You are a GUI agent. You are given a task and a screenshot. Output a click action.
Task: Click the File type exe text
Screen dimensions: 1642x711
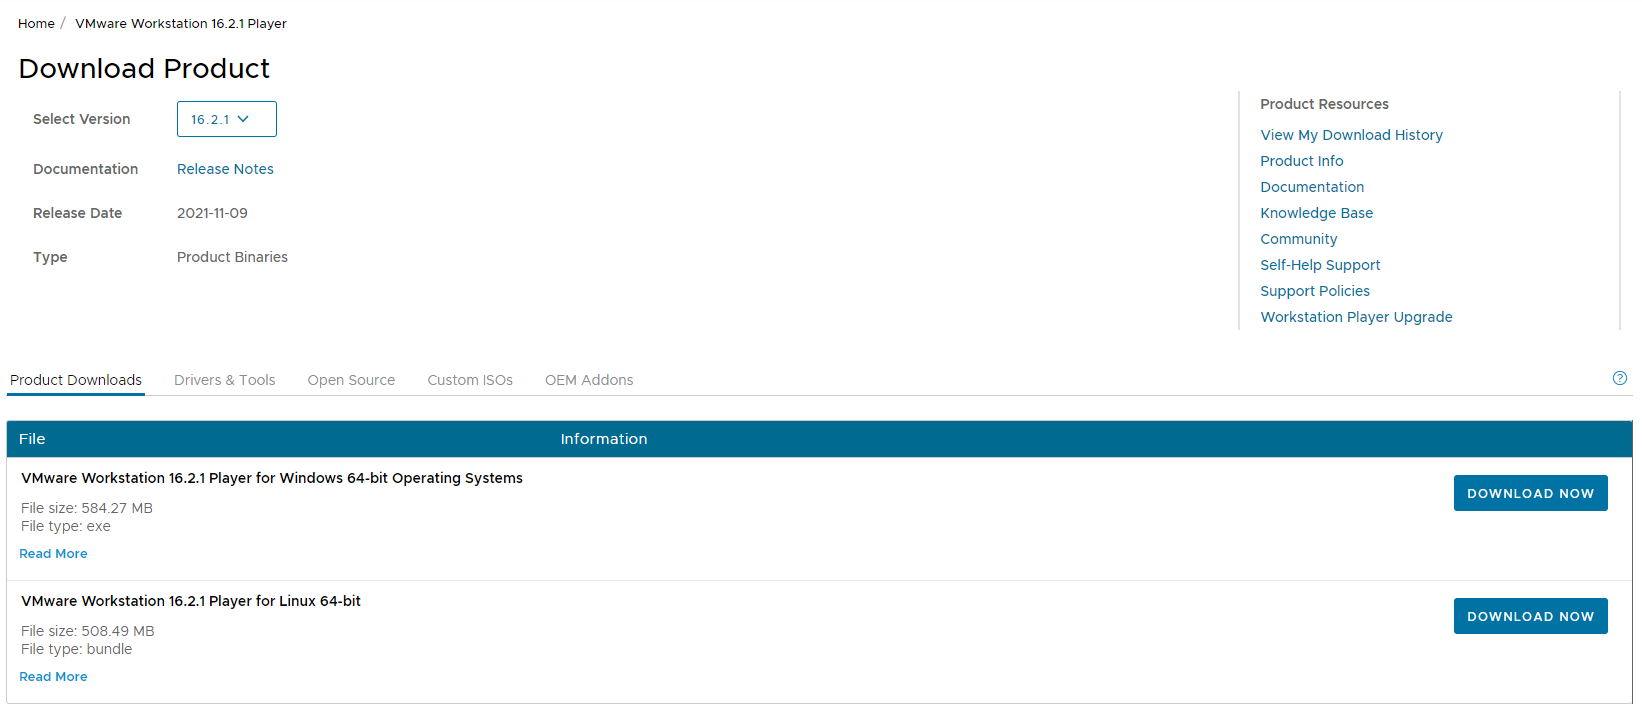point(66,526)
